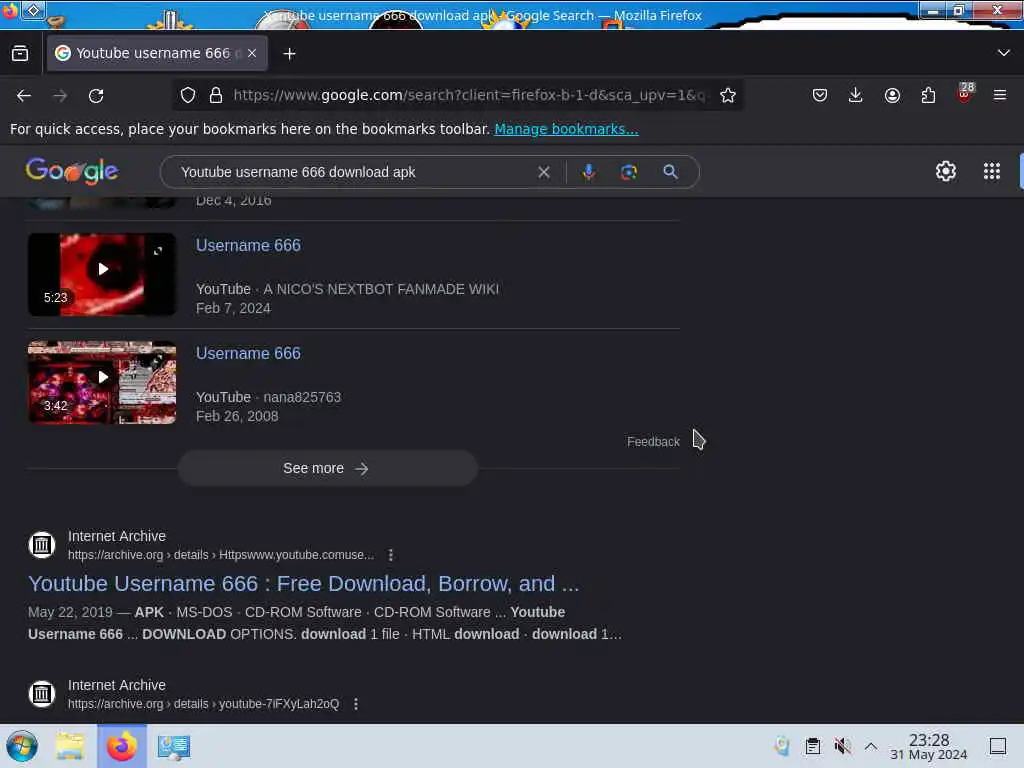1024x768 pixels.
Task: Search by image with Lens icon
Action: (x=628, y=172)
